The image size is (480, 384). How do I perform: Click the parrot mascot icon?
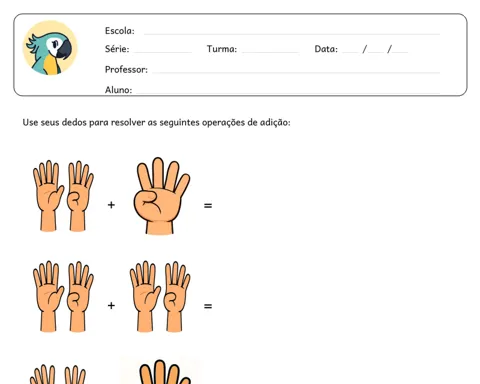pyautogui.click(x=50, y=48)
